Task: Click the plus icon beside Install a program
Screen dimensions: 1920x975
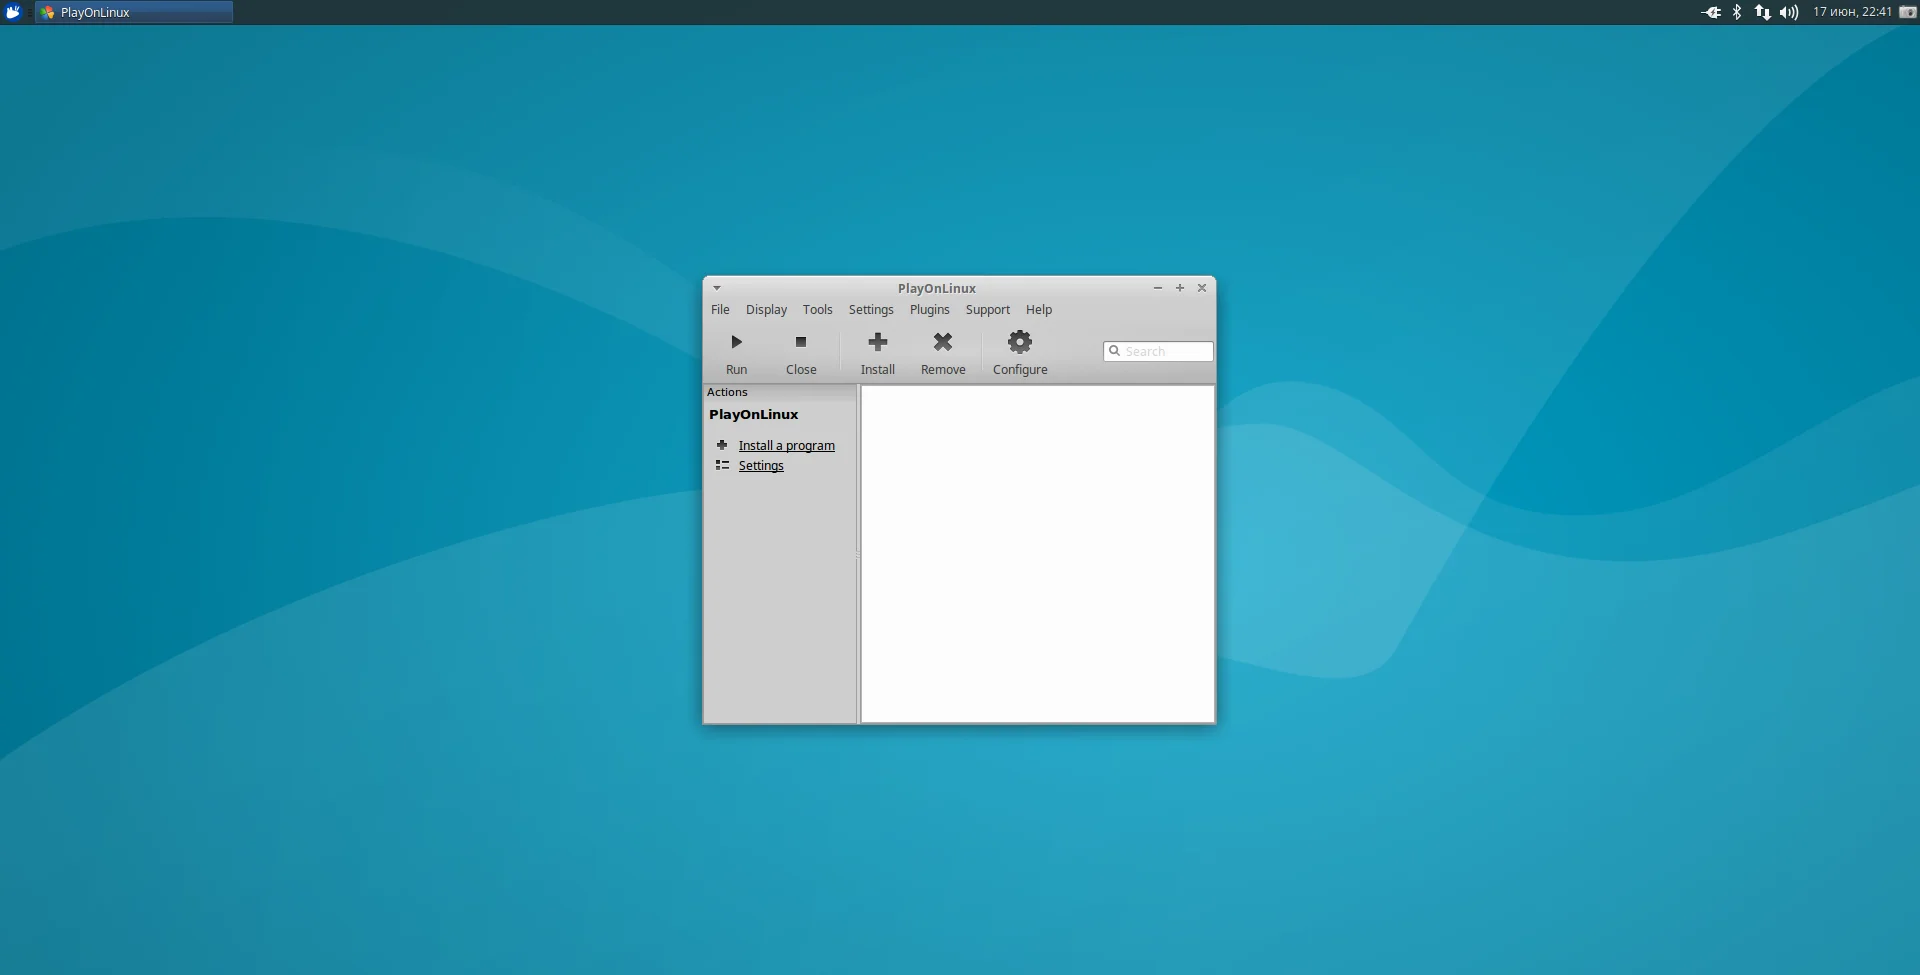Action: (x=722, y=445)
